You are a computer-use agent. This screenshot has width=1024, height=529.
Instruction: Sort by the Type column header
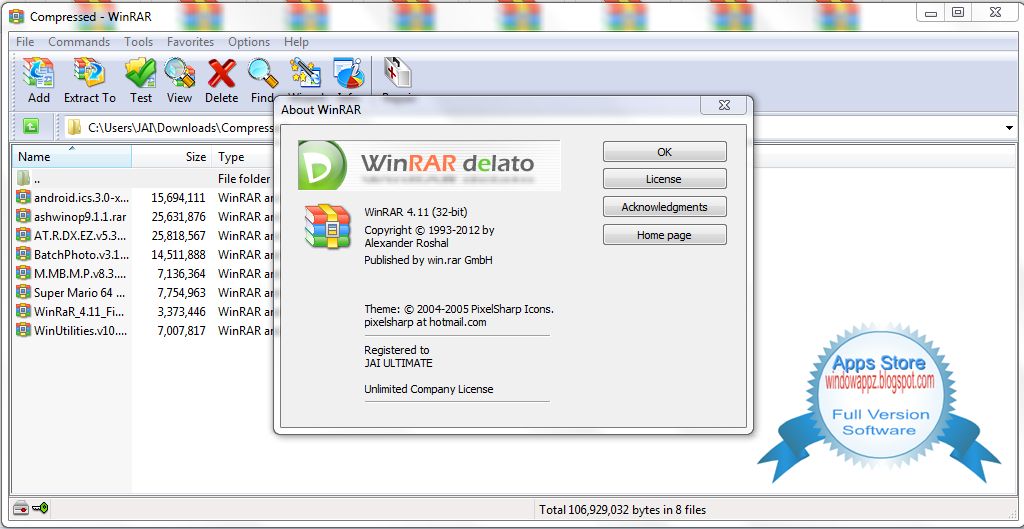pyautogui.click(x=244, y=157)
